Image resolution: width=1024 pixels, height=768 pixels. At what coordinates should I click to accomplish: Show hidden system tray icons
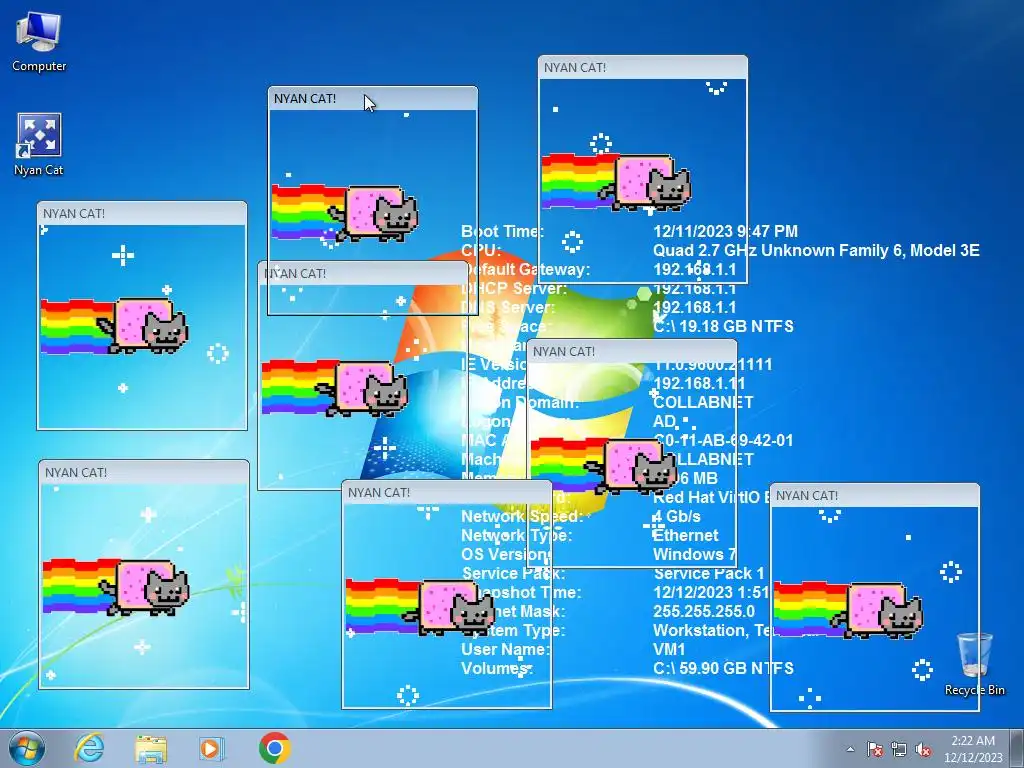(850, 749)
